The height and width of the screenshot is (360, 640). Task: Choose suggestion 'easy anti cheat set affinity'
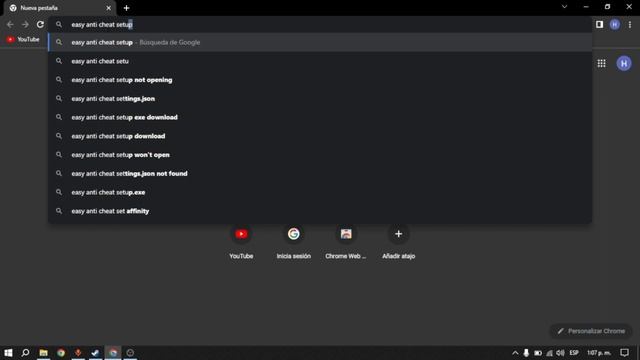tap(320, 211)
